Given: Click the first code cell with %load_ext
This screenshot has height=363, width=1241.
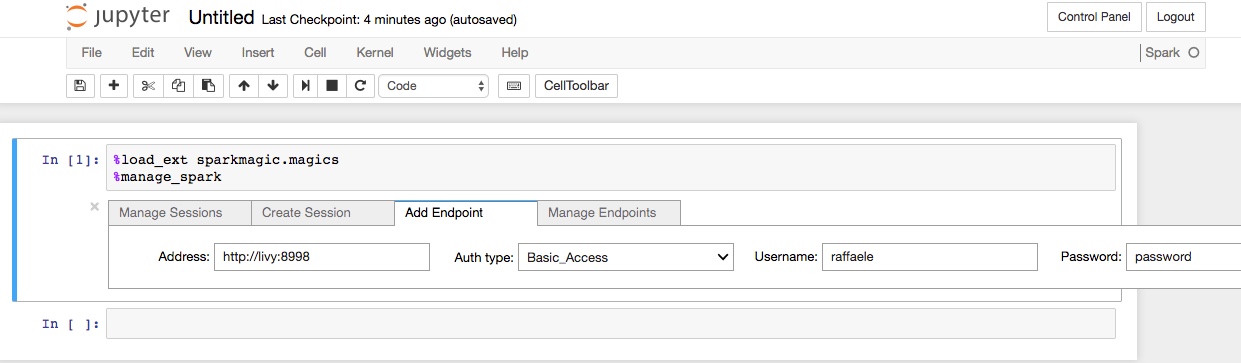Looking at the screenshot, I should click(611, 168).
